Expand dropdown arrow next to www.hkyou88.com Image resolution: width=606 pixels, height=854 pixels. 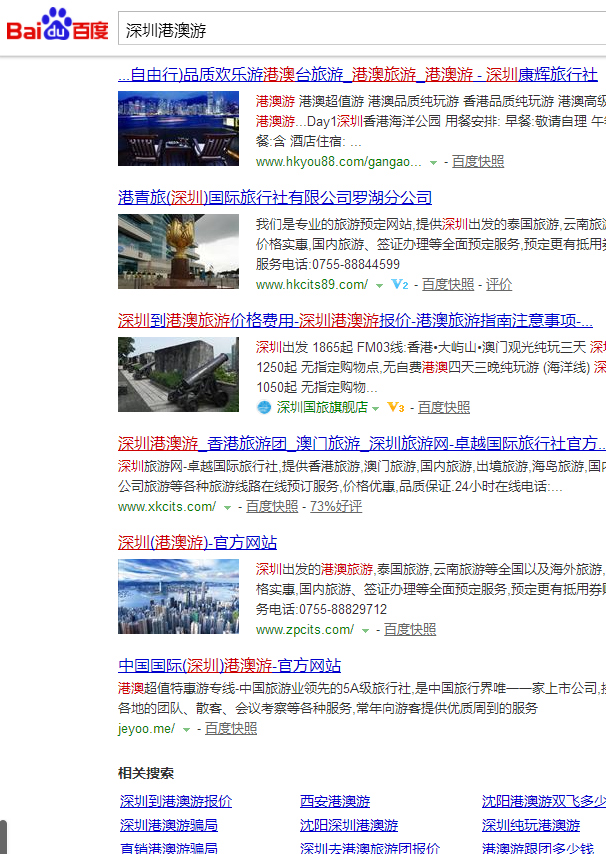[x=433, y=162]
